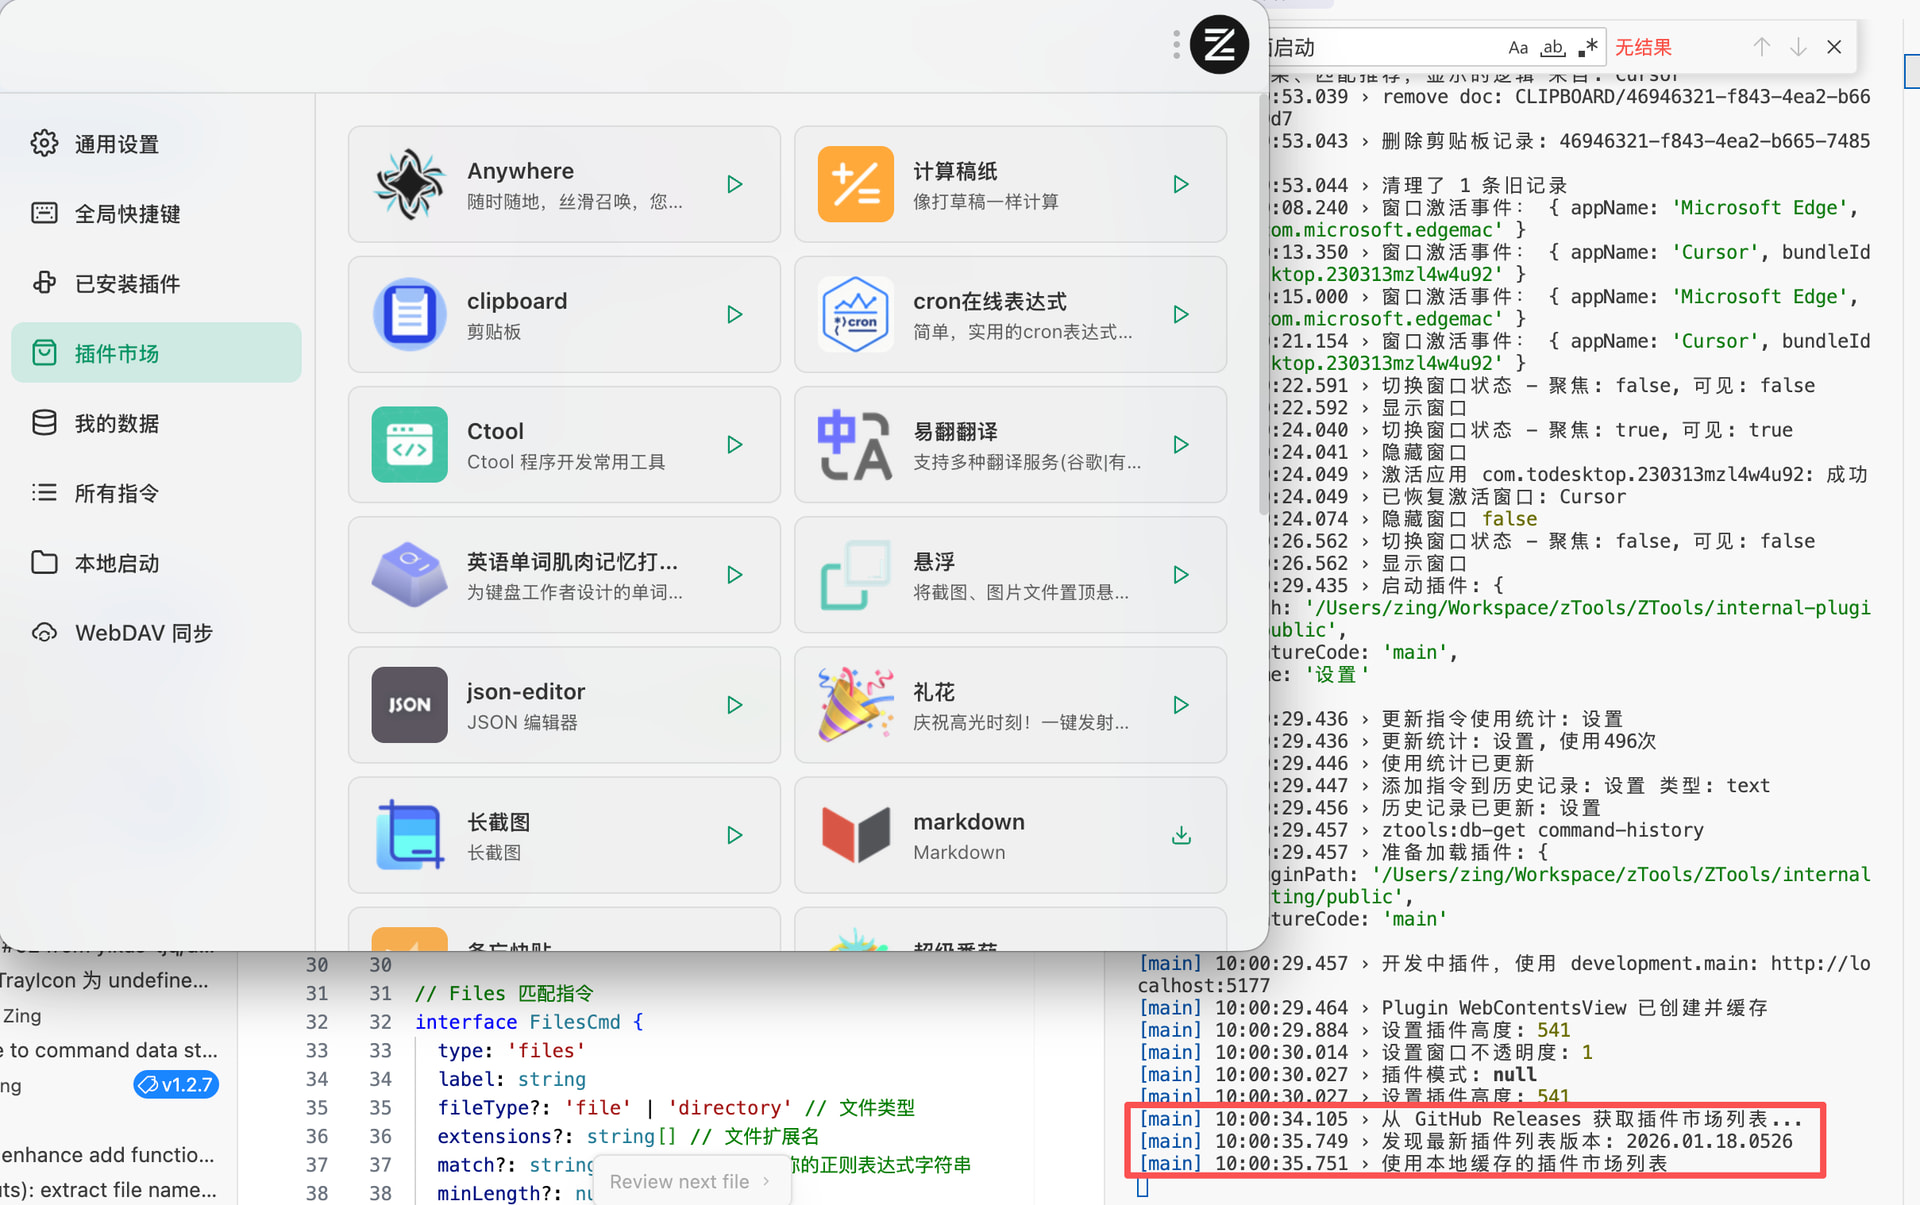Open the three-dot more menu beside Z logo
This screenshot has width=1920, height=1205.
pos(1176,44)
